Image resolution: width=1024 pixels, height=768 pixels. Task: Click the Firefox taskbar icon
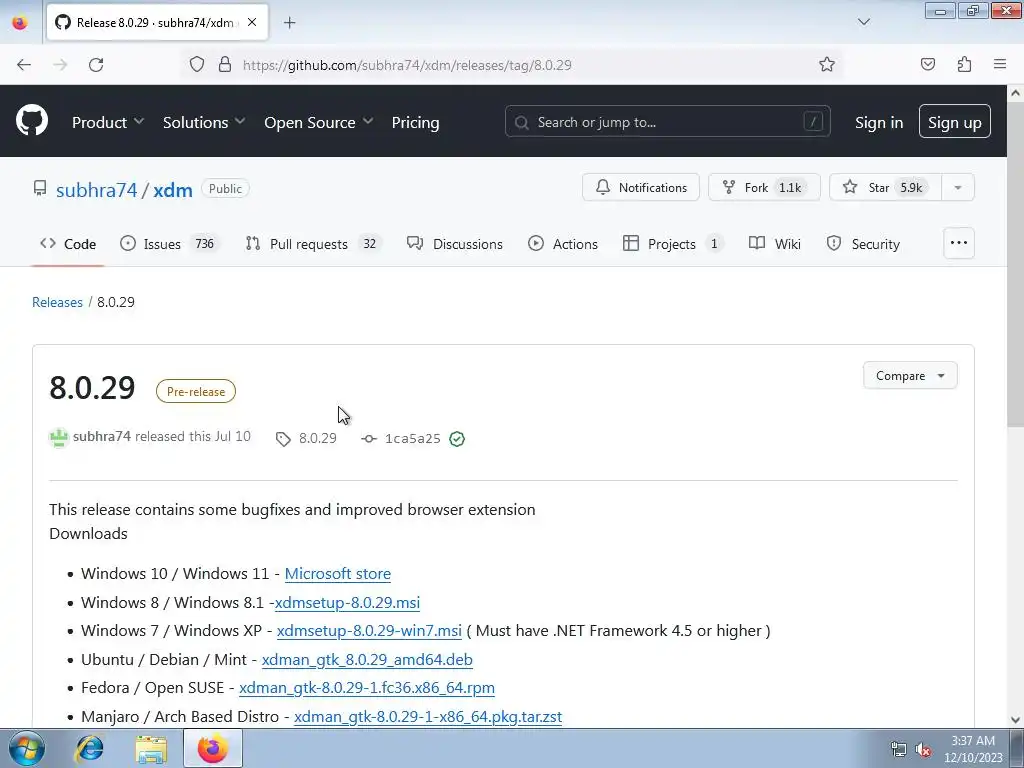point(213,748)
